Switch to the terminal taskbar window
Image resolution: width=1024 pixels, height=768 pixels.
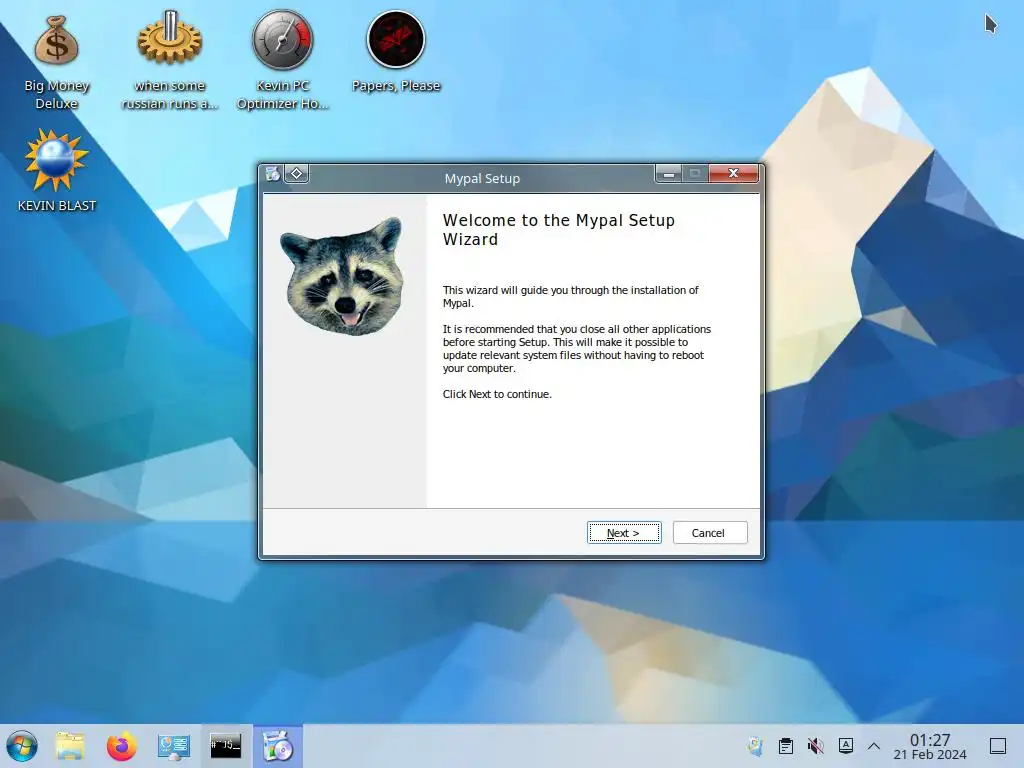[x=225, y=745]
